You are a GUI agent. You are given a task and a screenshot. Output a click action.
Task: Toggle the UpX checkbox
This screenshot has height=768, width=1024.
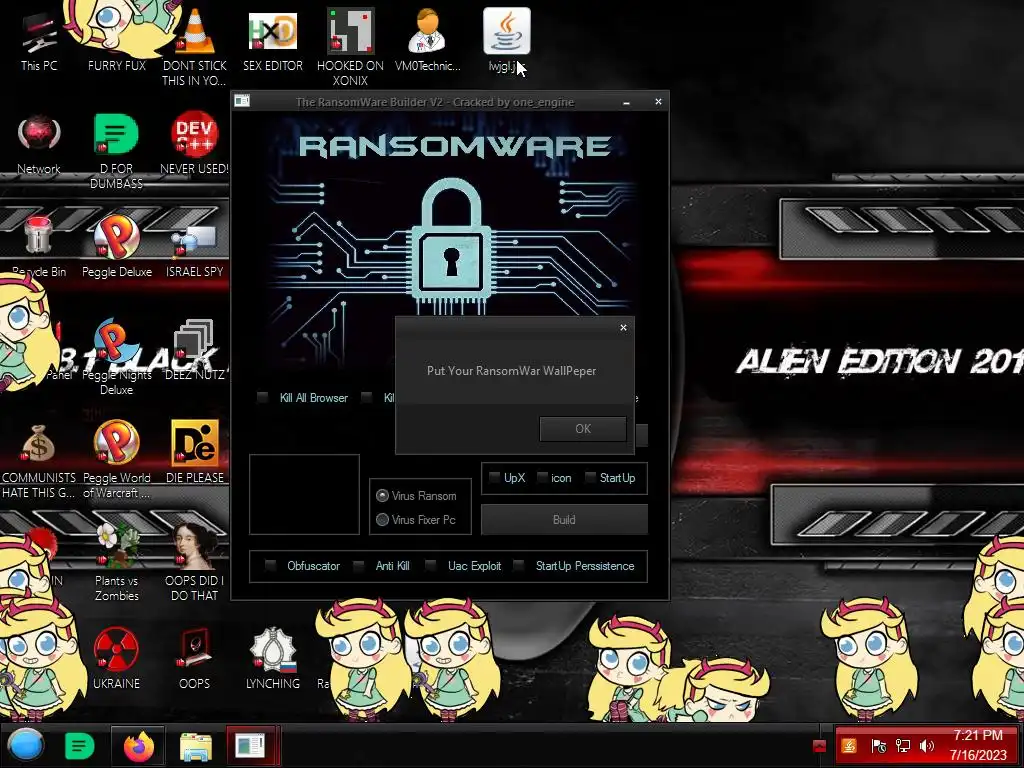(494, 477)
